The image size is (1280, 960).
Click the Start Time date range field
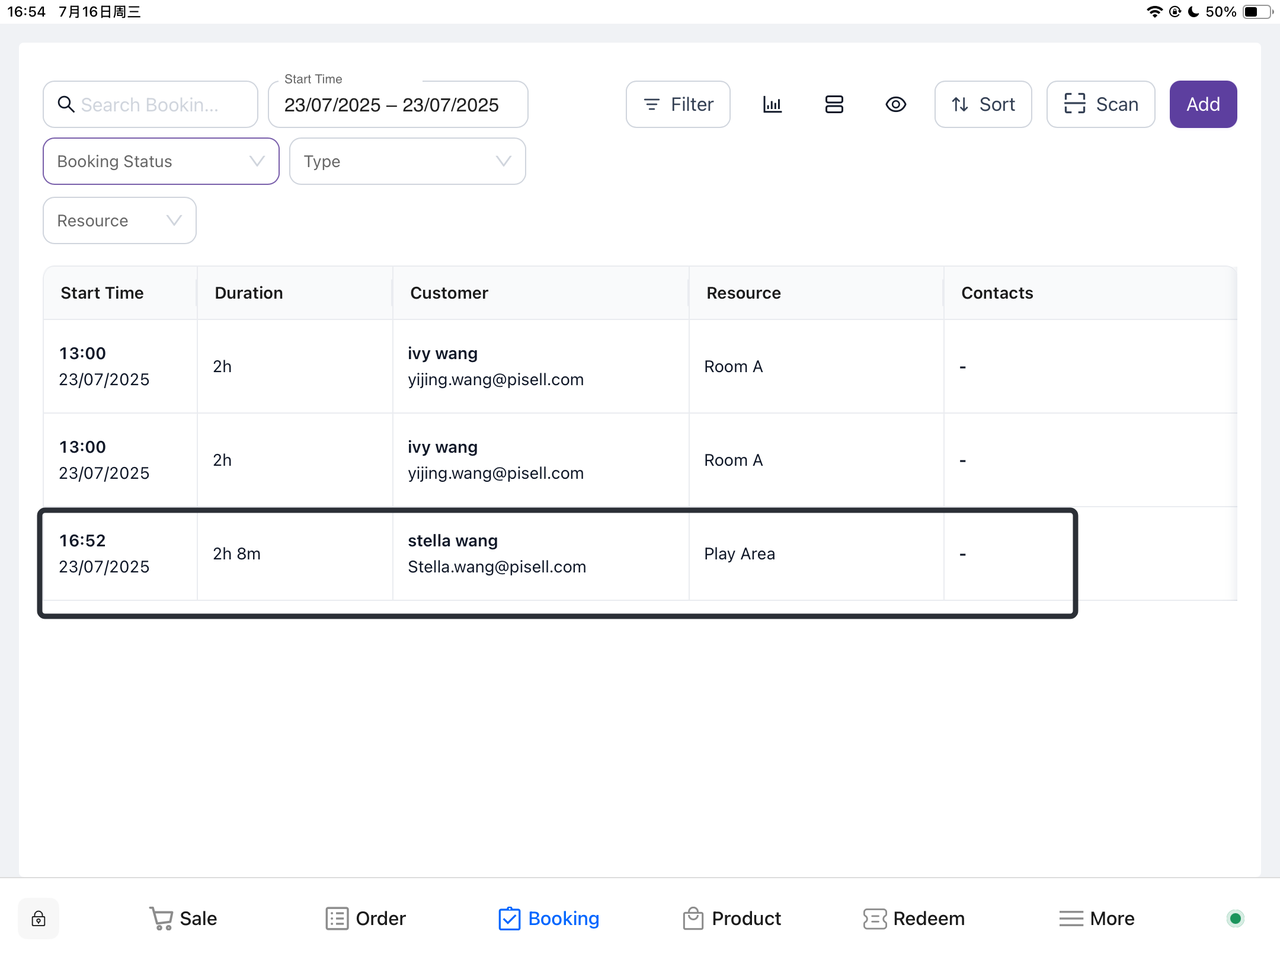click(397, 105)
